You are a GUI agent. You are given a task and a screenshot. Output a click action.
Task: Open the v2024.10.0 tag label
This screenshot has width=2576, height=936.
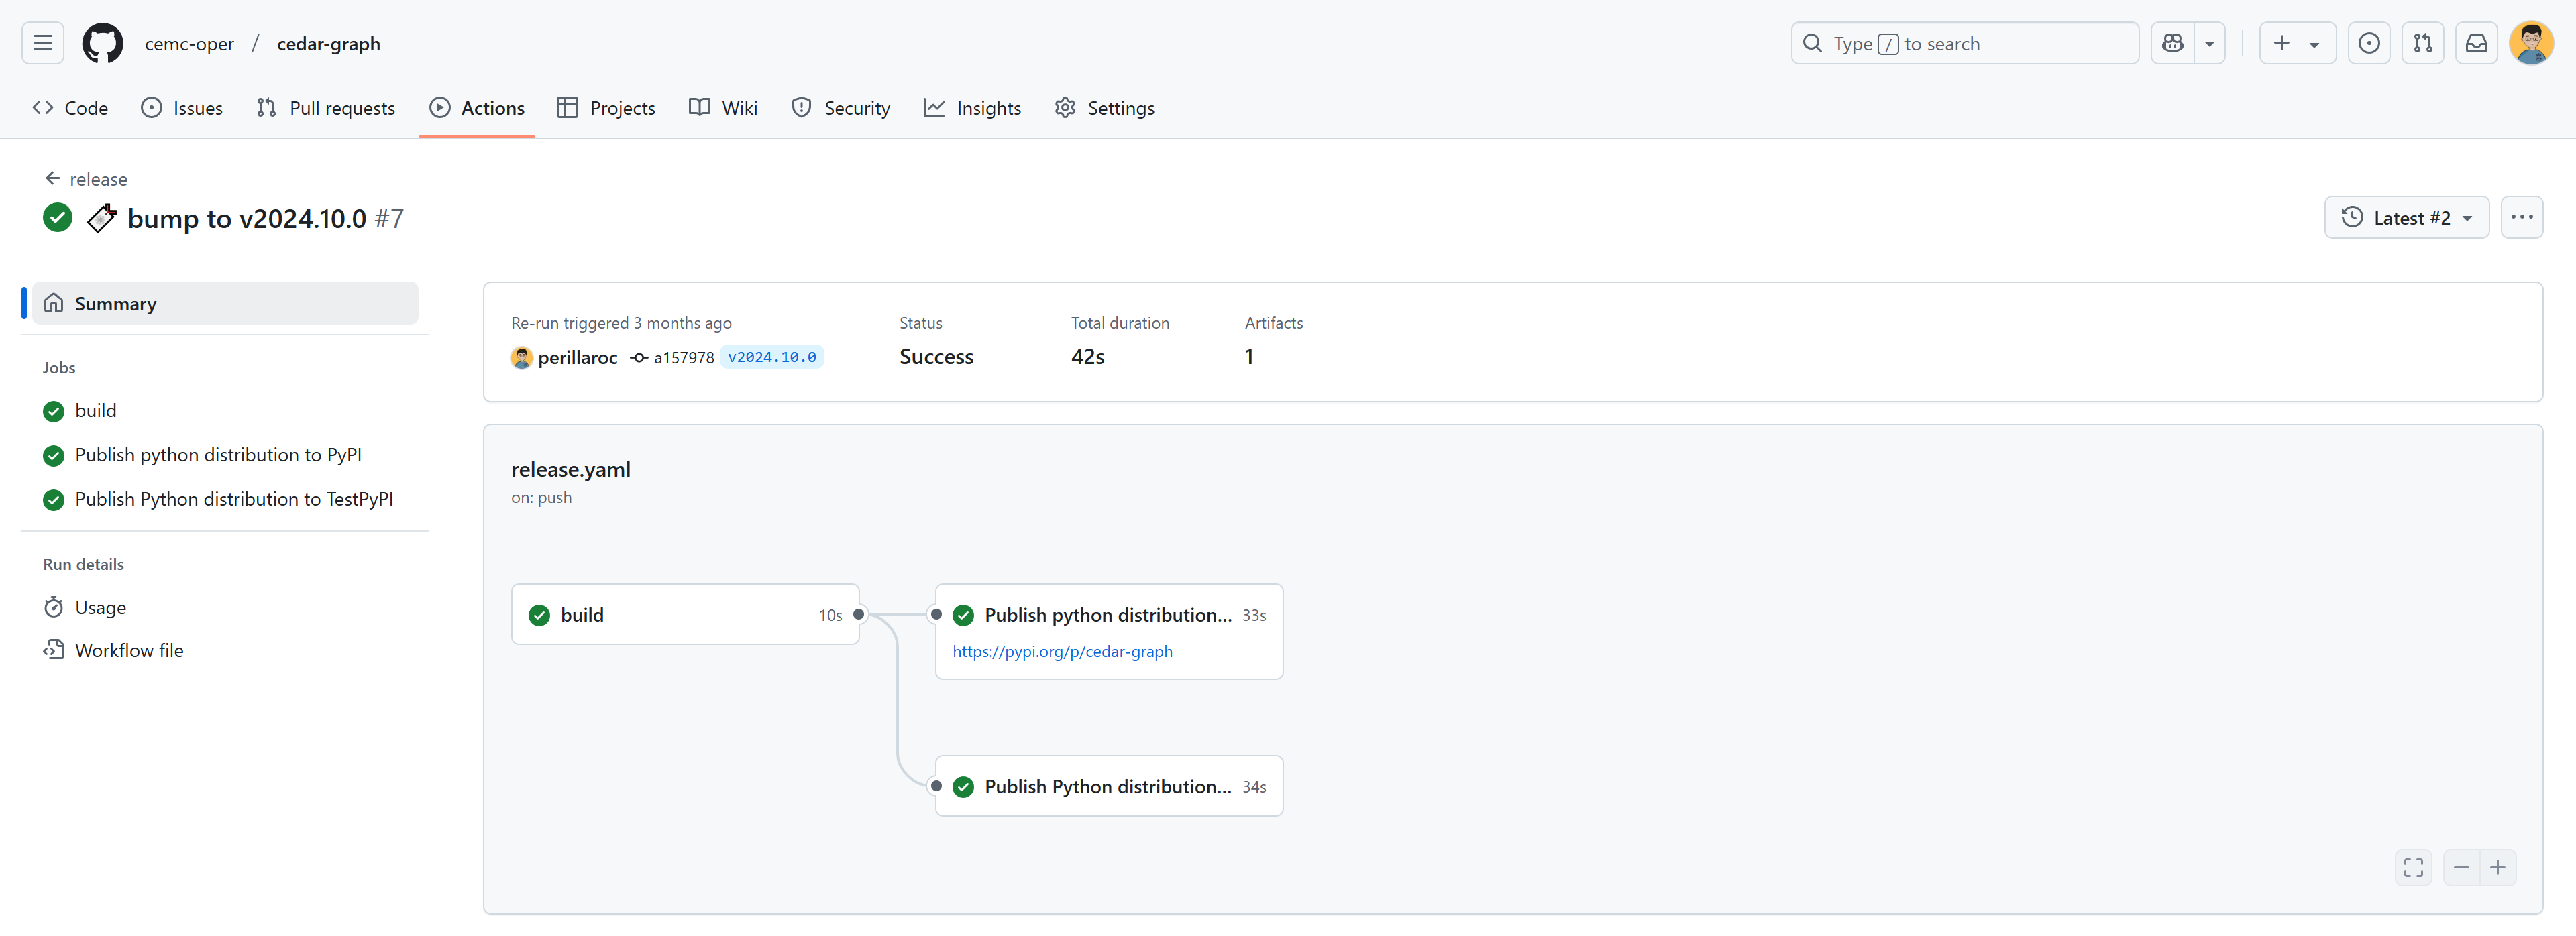pos(772,357)
